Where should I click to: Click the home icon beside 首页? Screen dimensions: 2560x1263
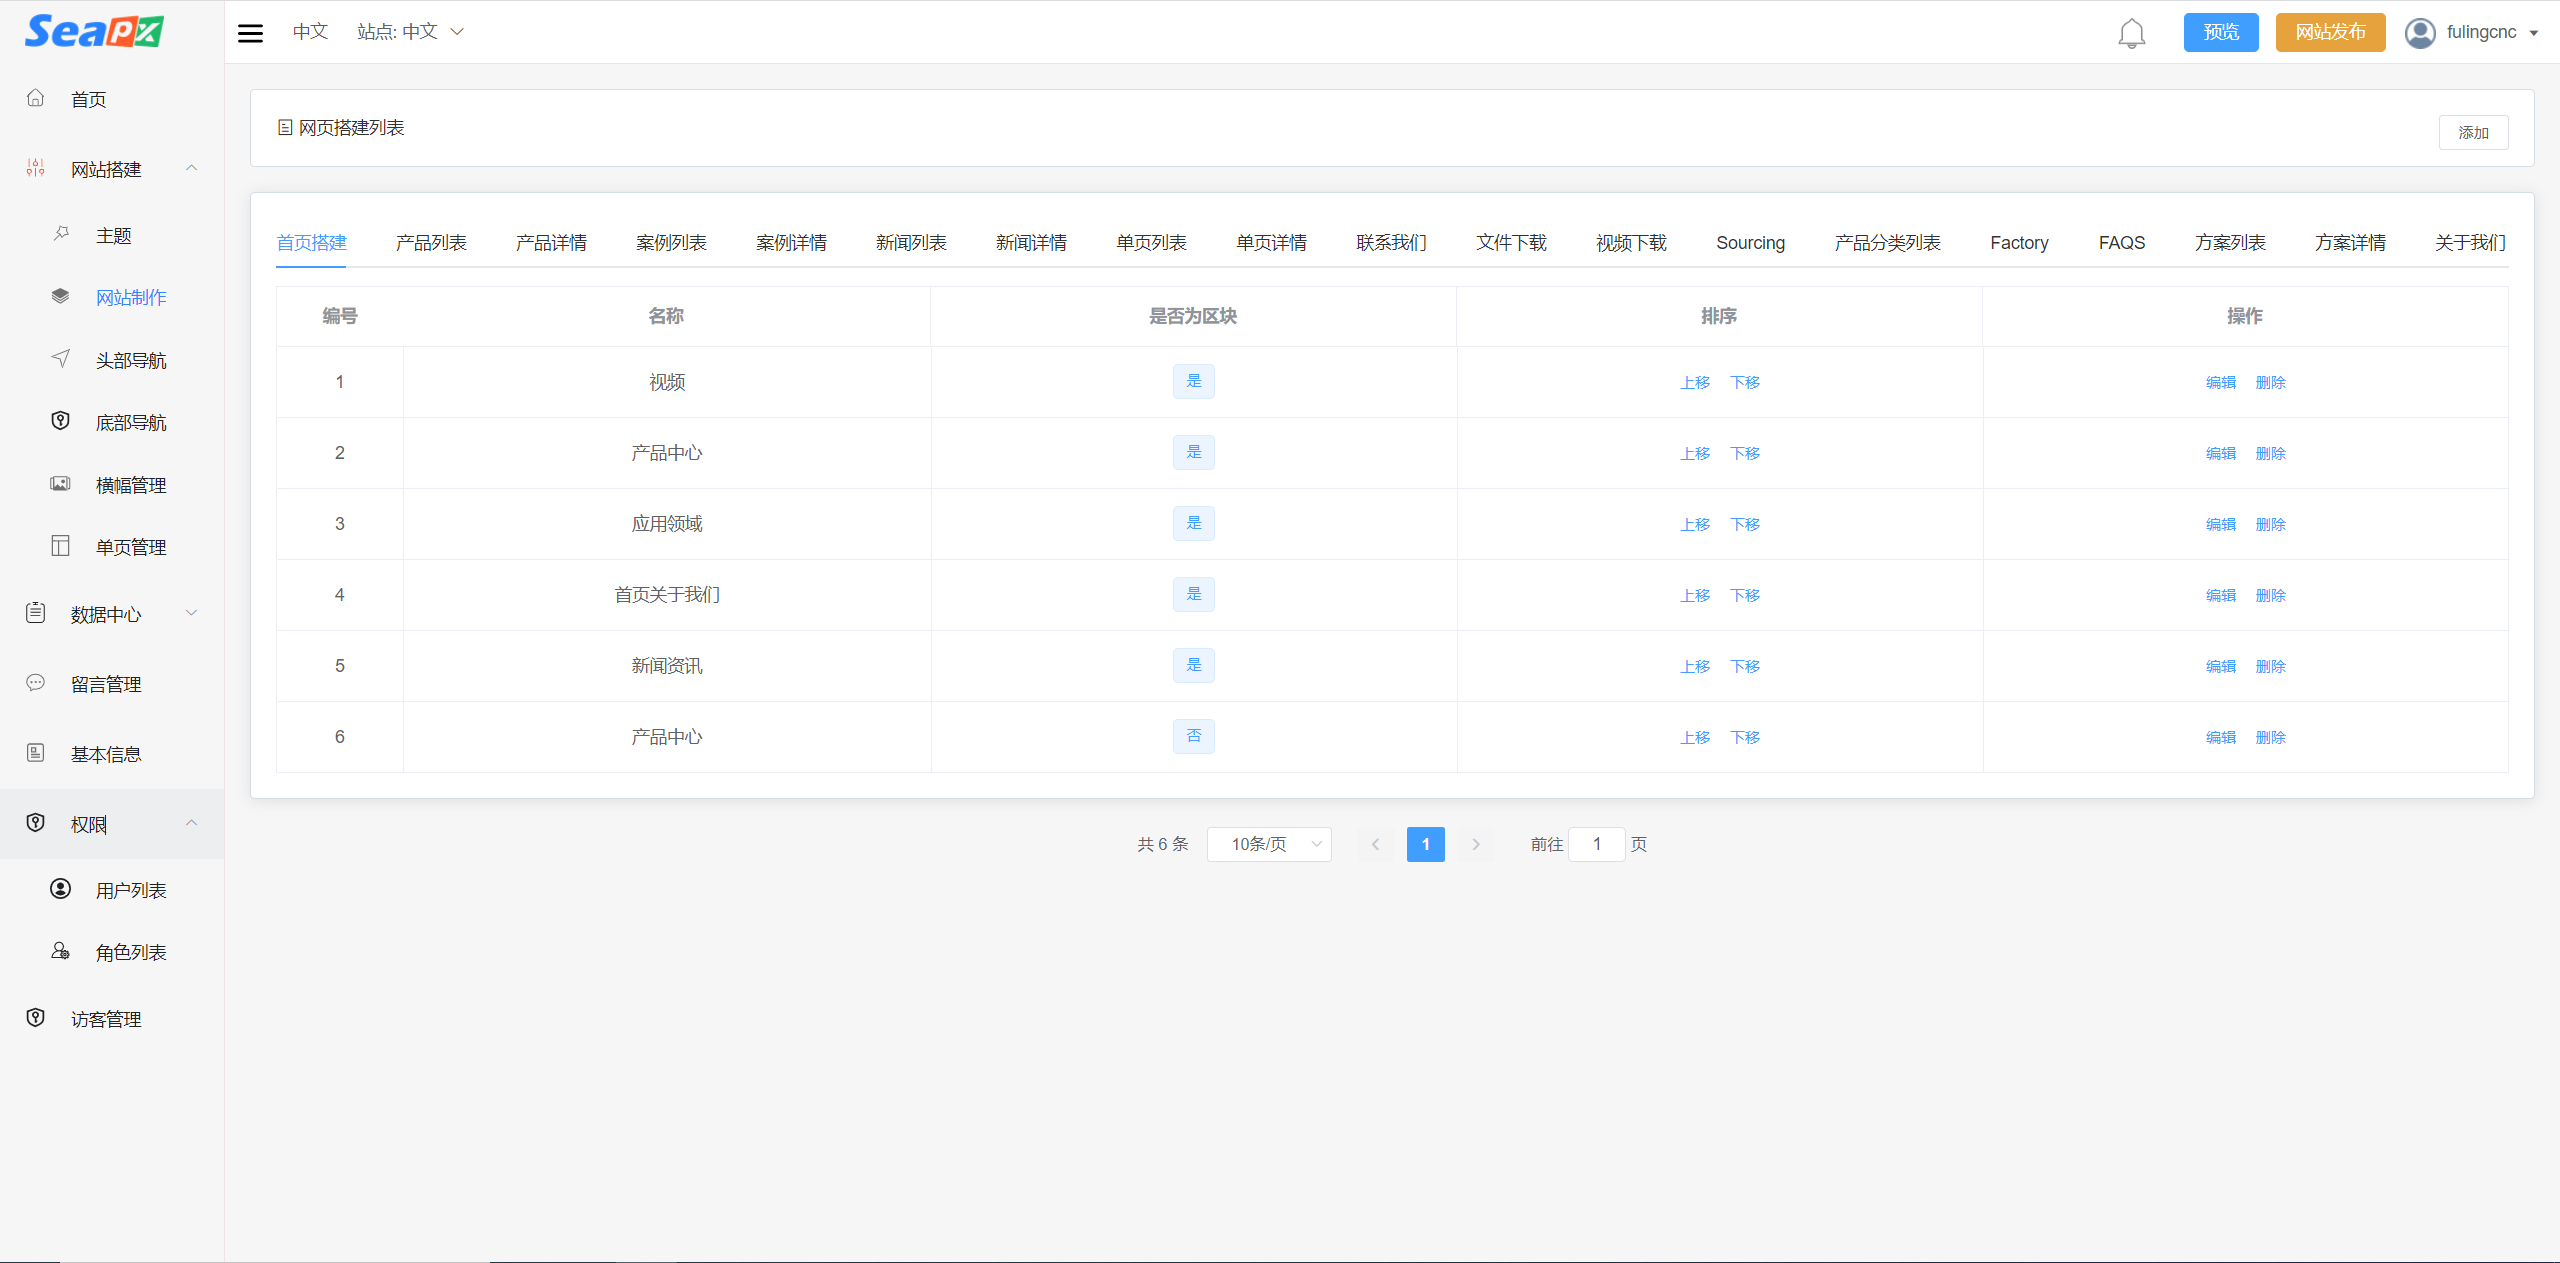[36, 98]
